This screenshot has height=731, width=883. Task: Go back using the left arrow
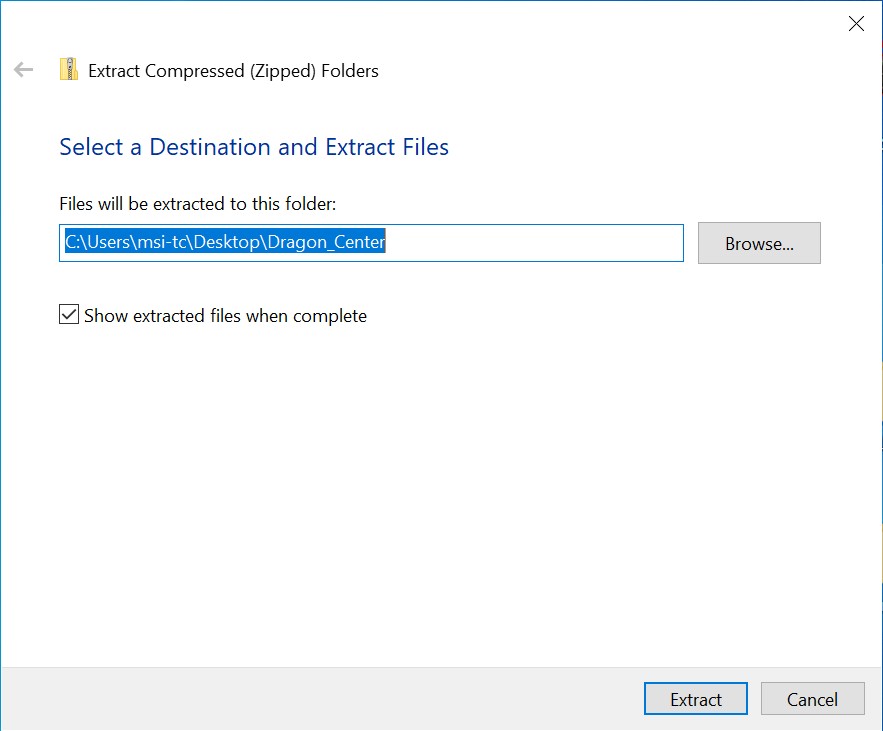coord(24,70)
